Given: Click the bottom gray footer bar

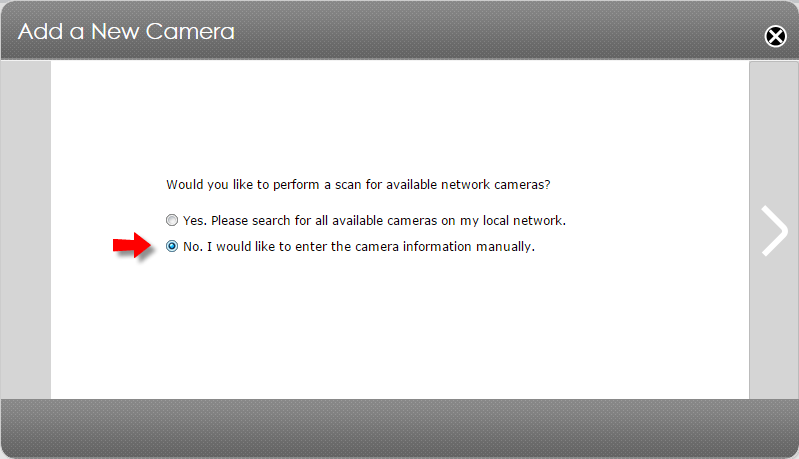Looking at the screenshot, I should click(x=400, y=428).
